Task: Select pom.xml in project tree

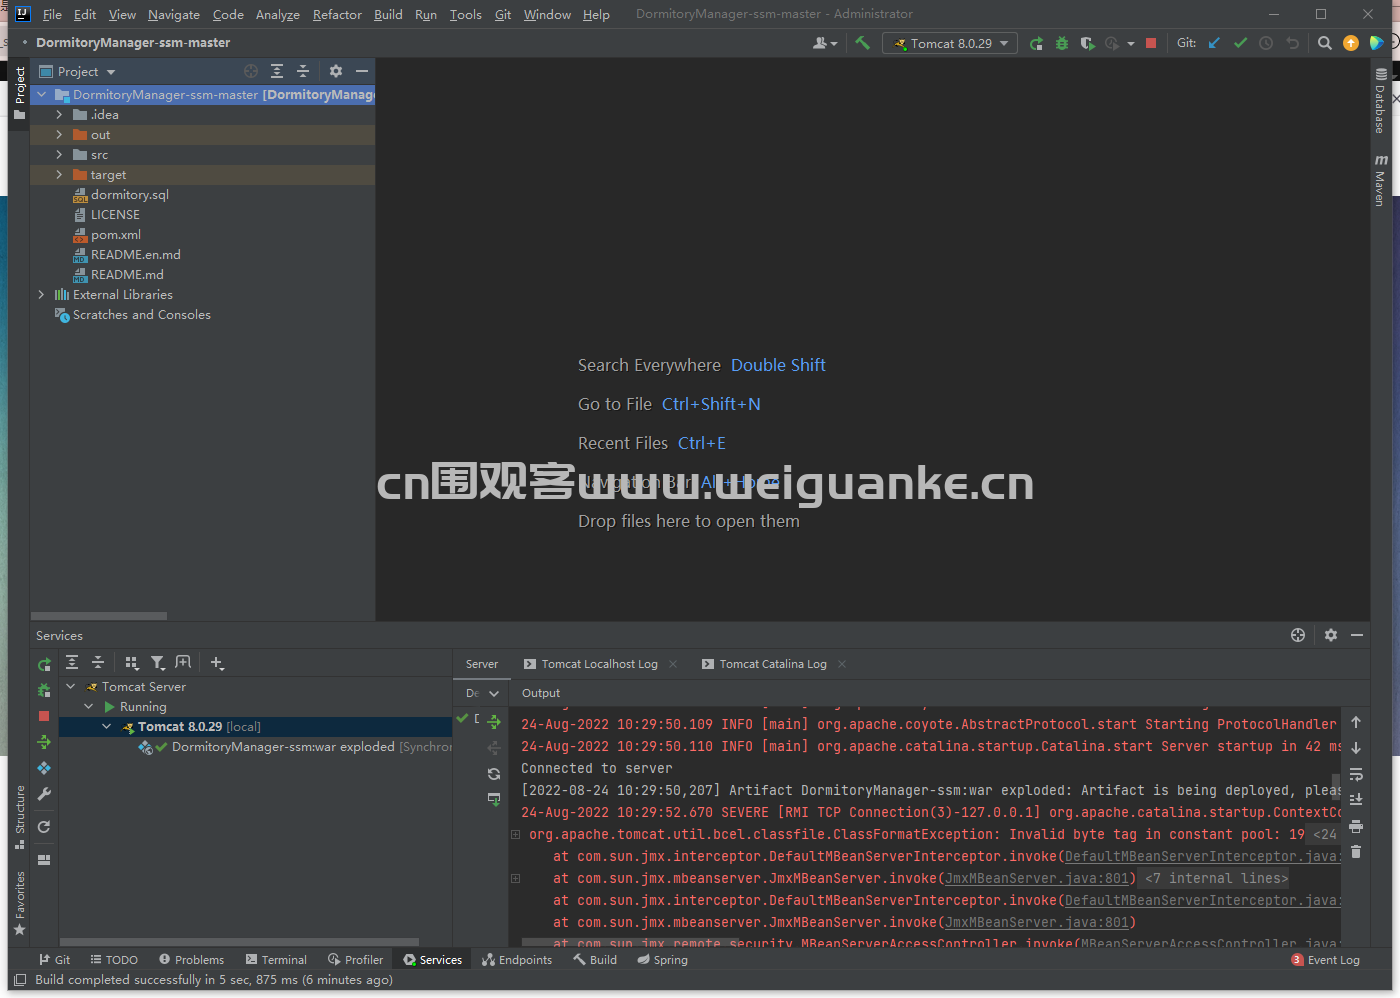Action: click(x=116, y=235)
